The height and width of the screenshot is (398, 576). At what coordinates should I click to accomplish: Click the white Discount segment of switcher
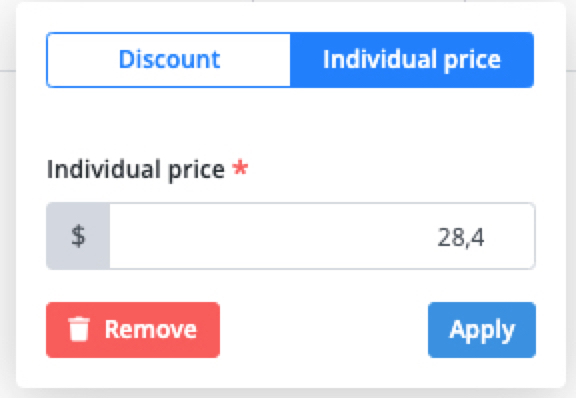point(169,60)
